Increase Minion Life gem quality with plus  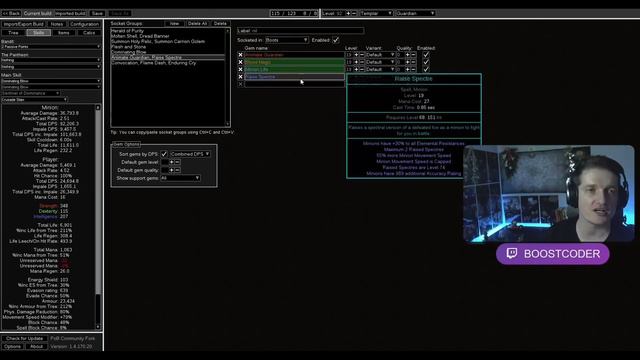pyautogui.click(x=408, y=69)
